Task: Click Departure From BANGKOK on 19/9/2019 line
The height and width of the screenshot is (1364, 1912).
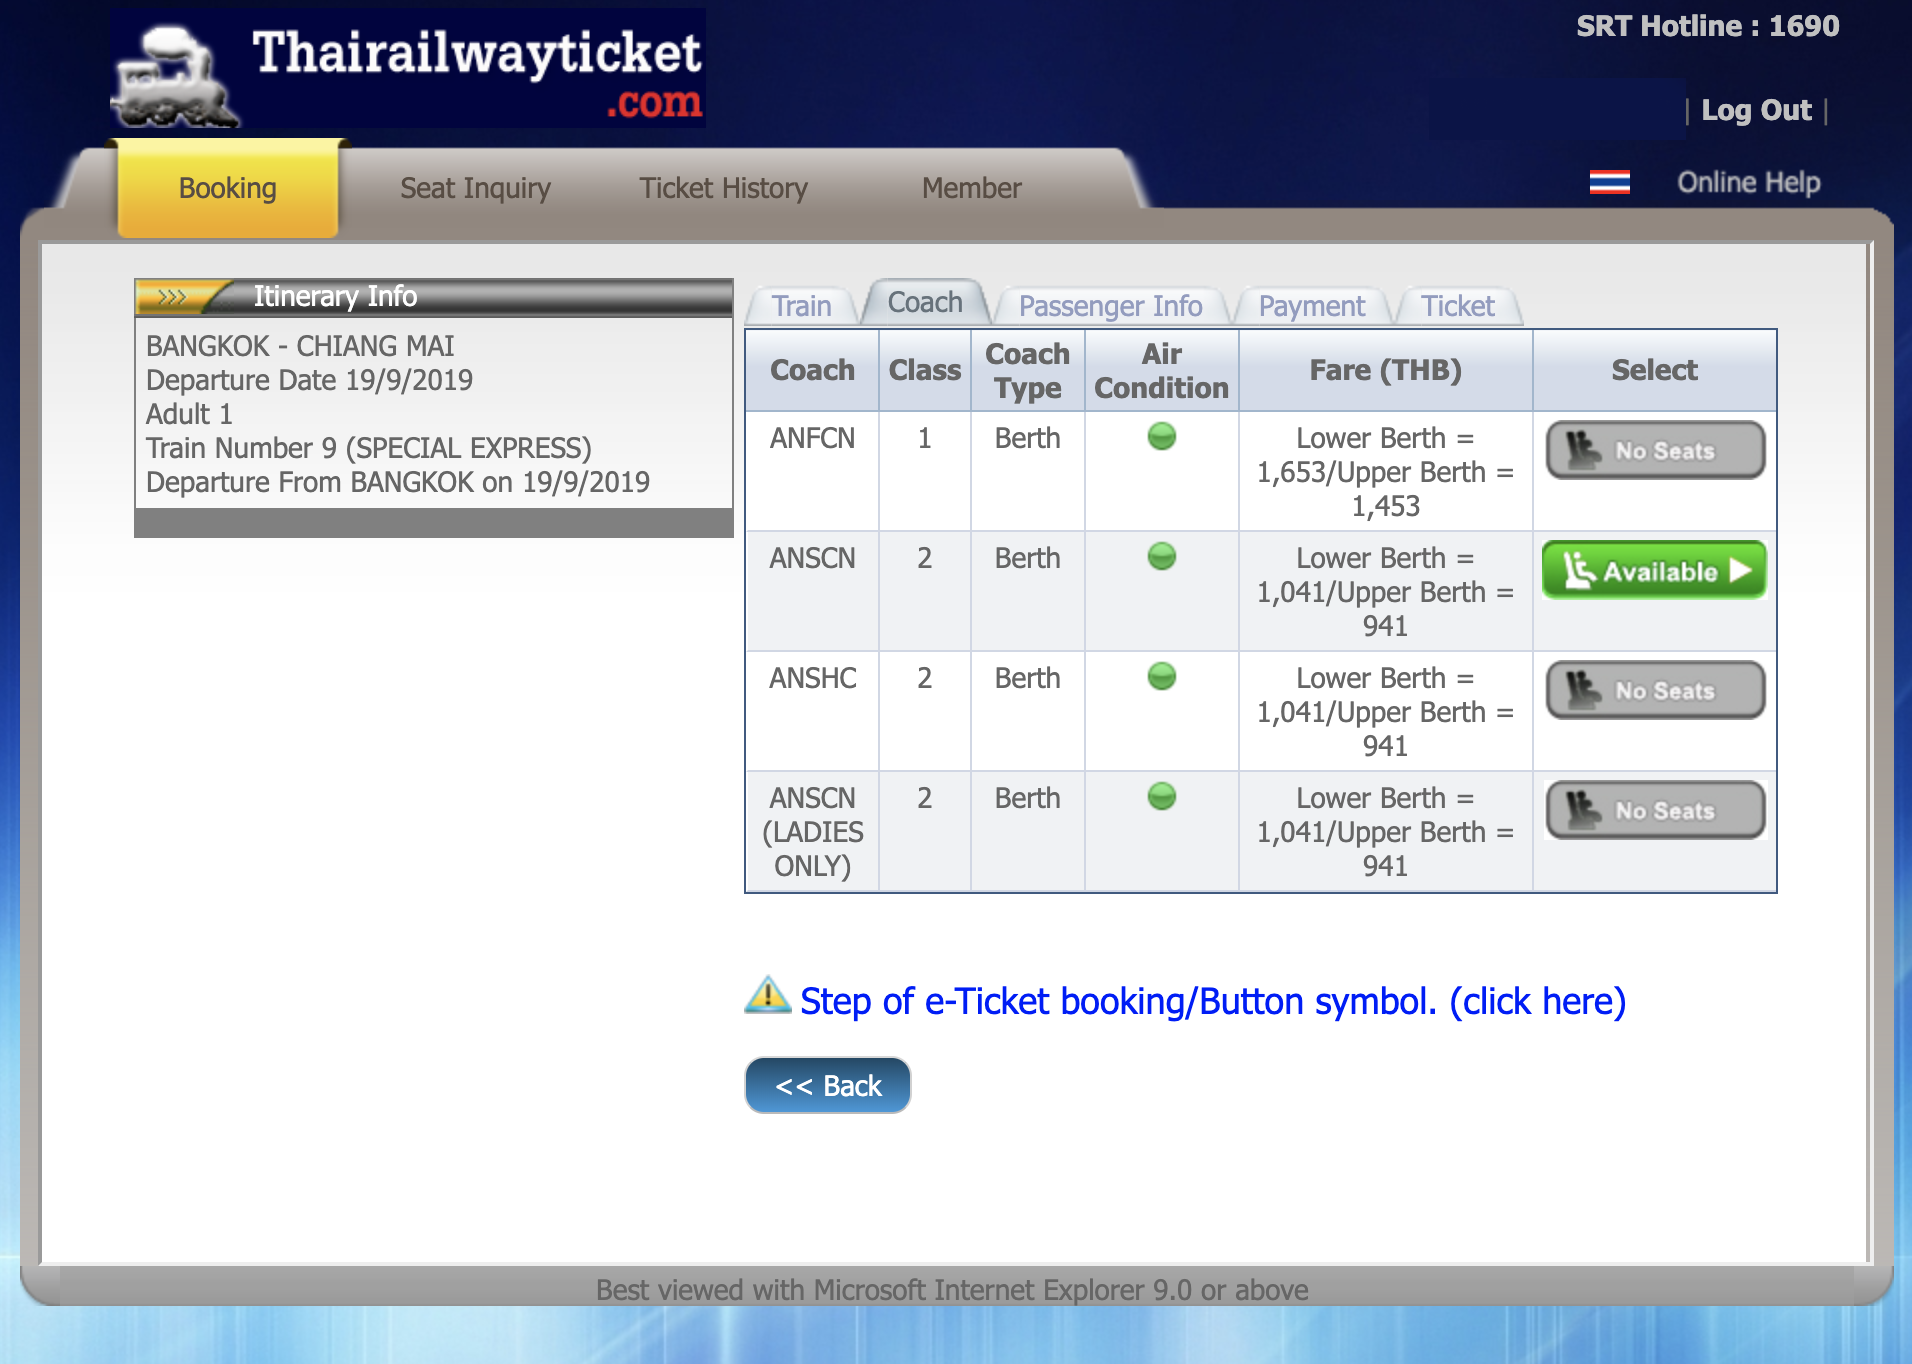Action: pyautogui.click(x=398, y=482)
